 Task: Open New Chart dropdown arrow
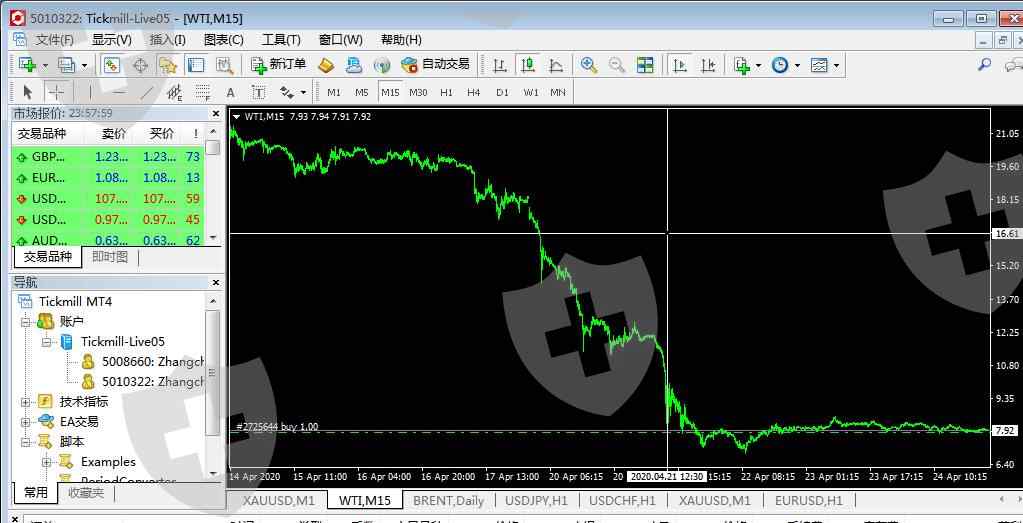(x=45, y=65)
